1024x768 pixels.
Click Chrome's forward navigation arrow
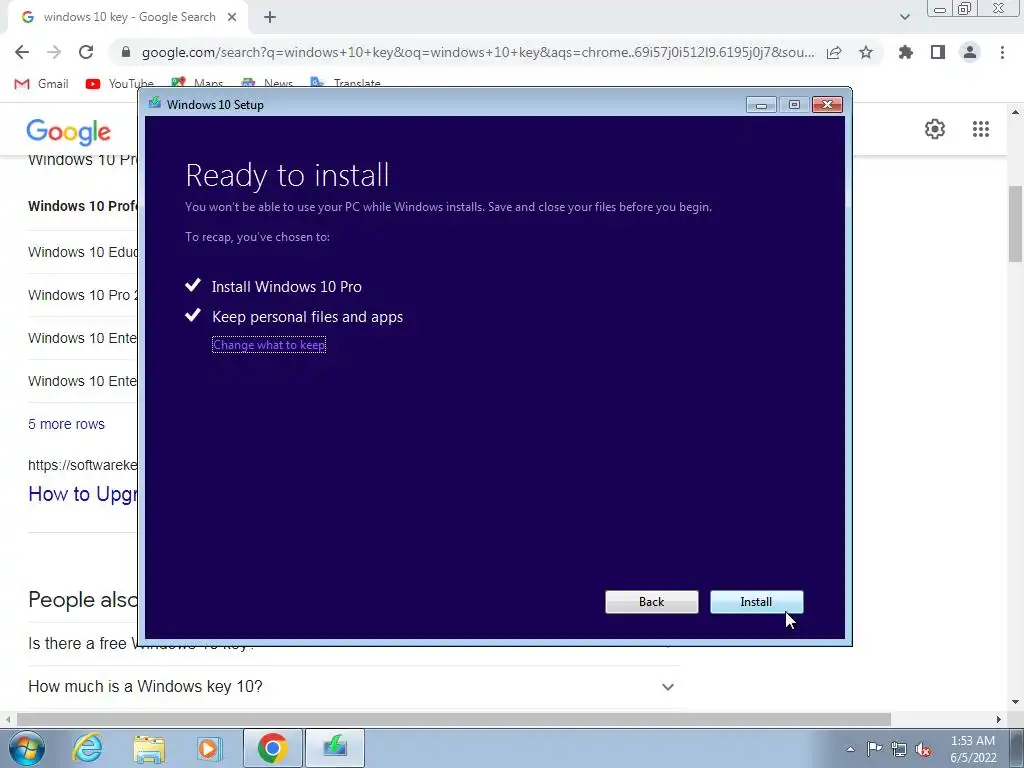pos(54,52)
